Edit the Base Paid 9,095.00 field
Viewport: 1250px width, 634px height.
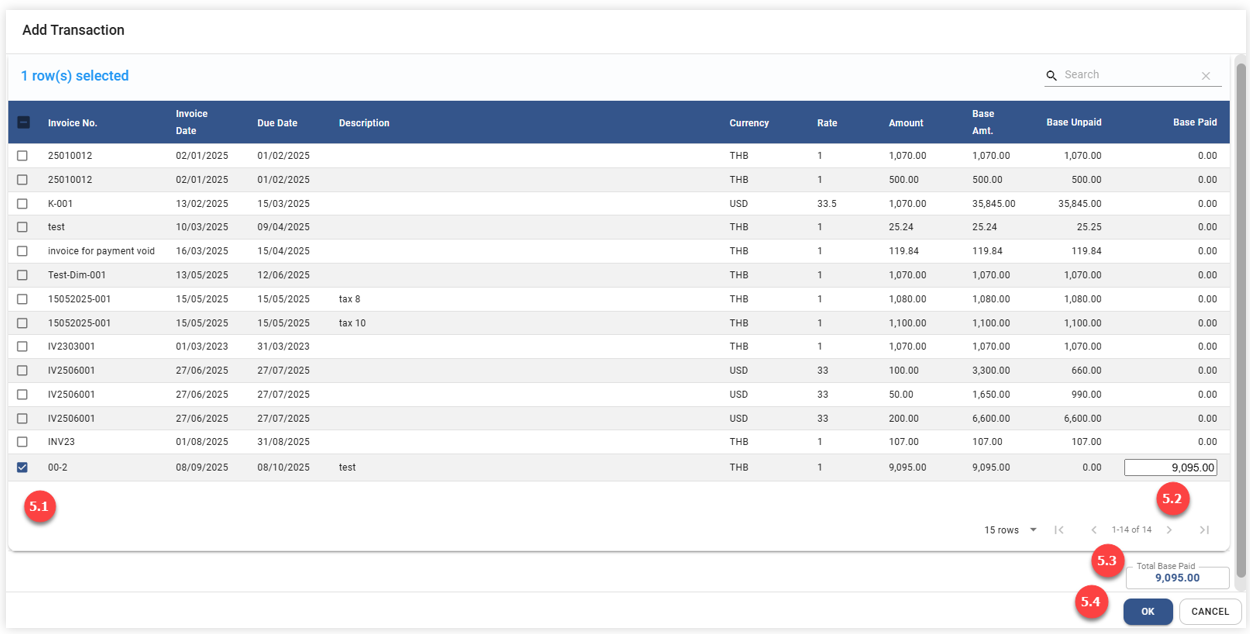click(x=1170, y=467)
